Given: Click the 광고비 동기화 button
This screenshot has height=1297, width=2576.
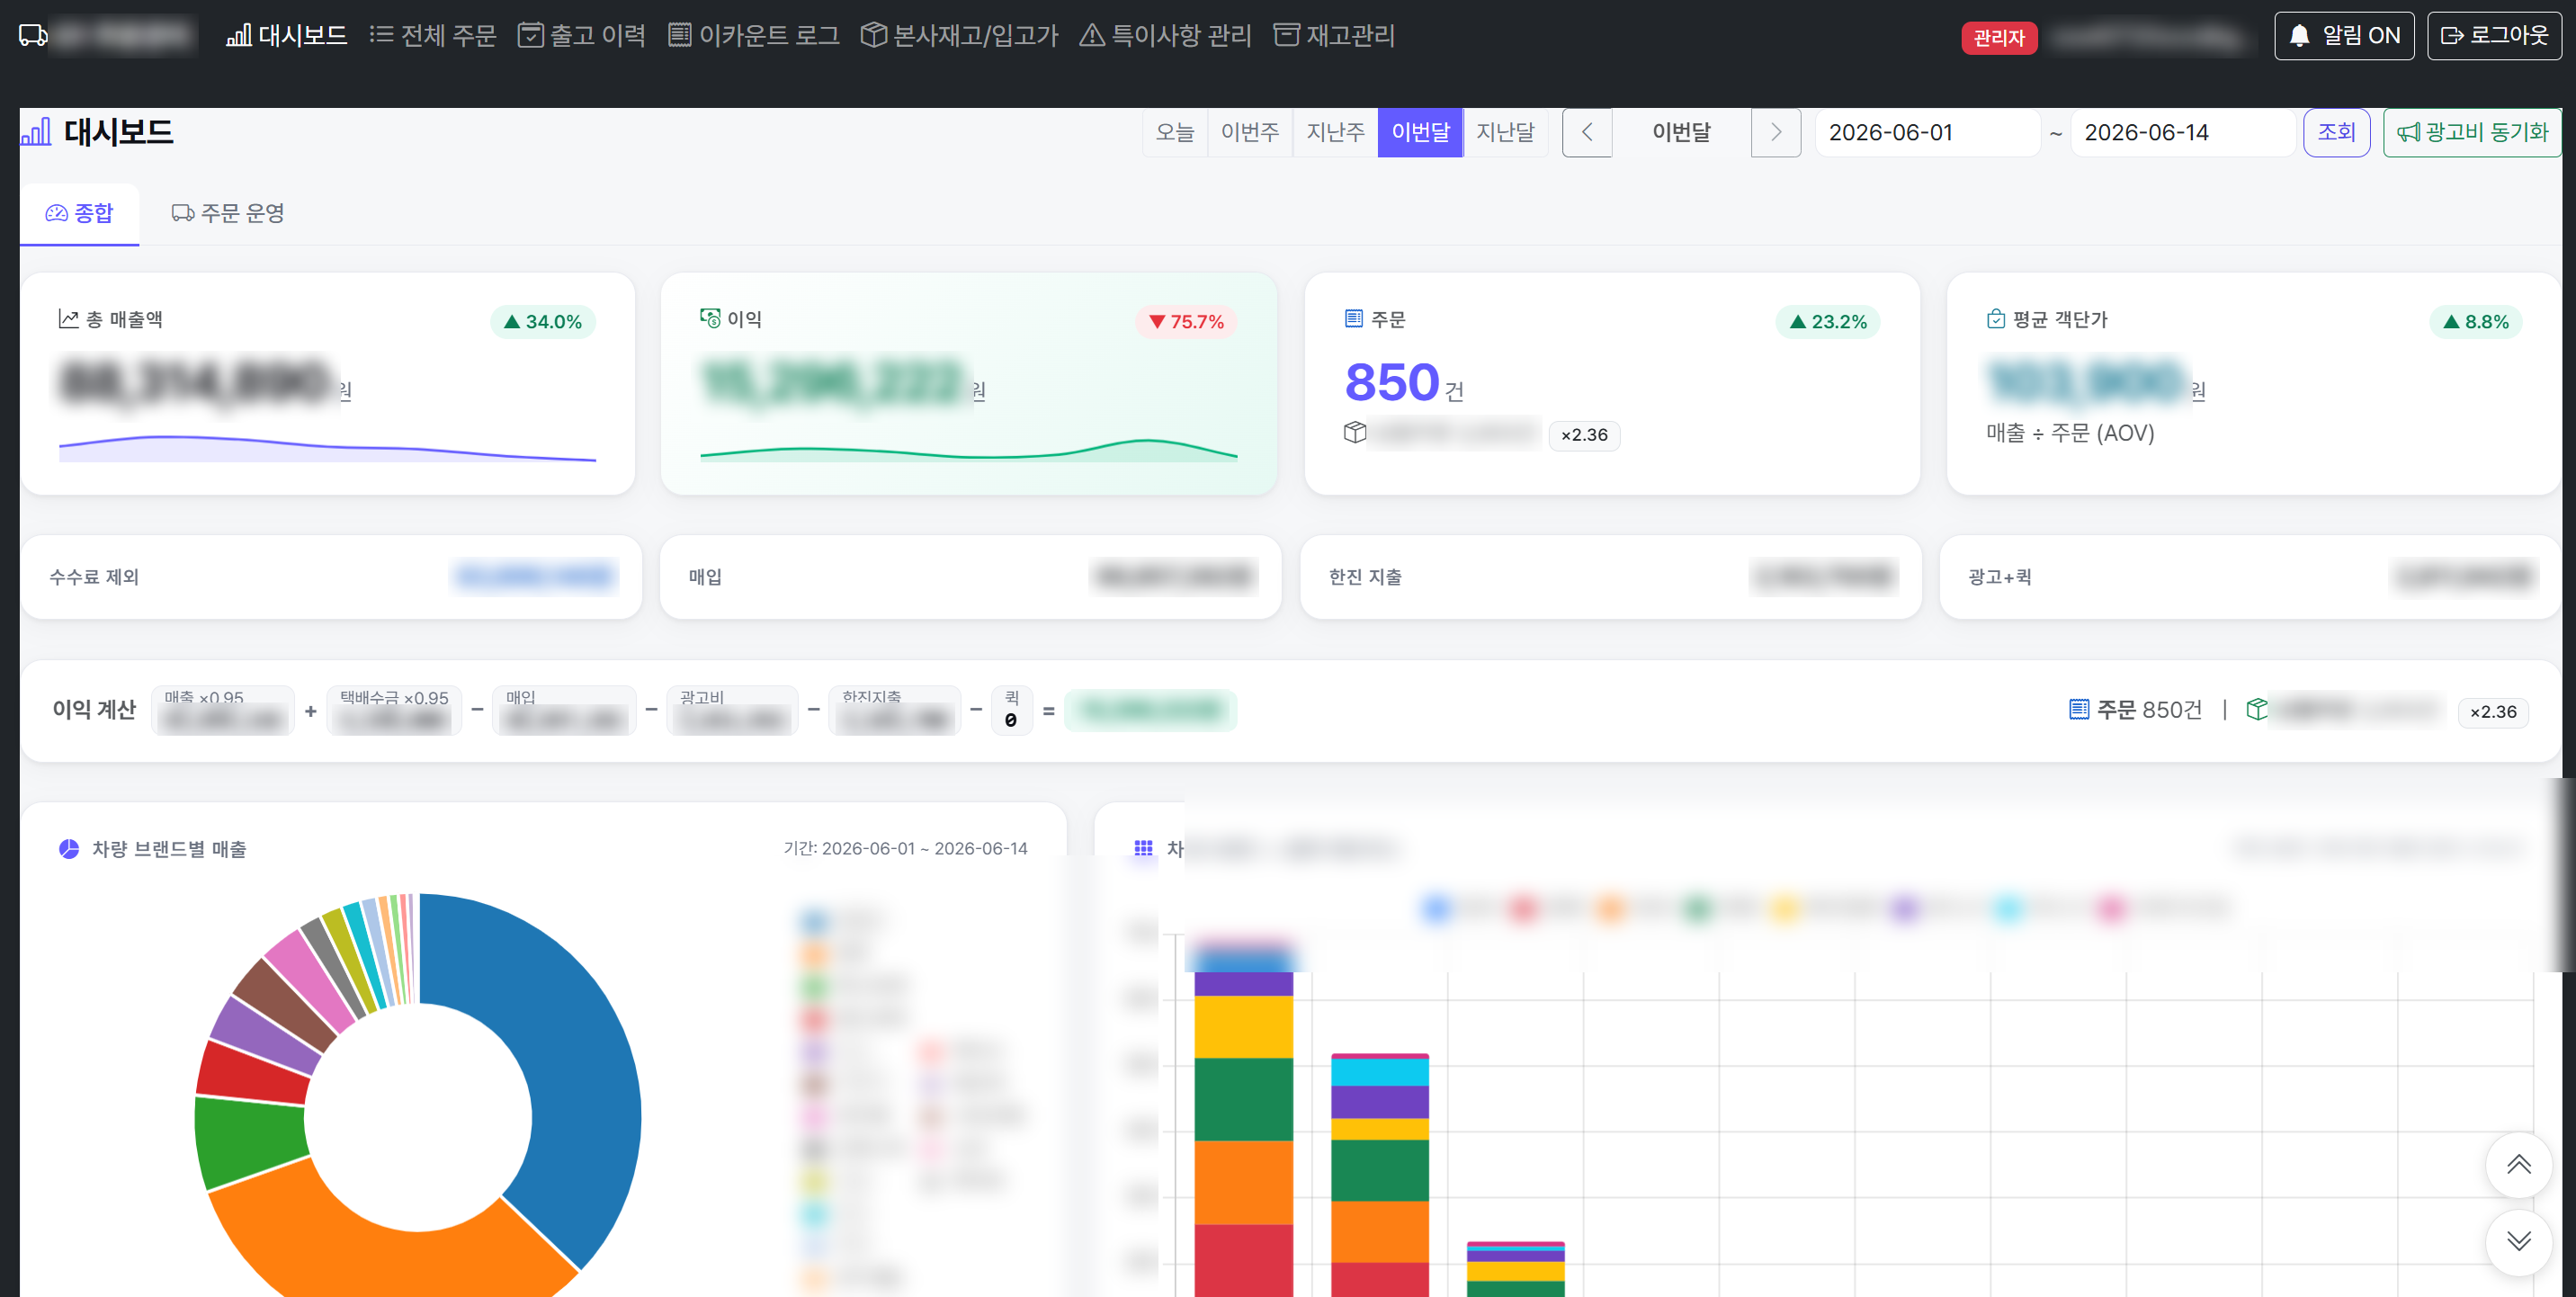Looking at the screenshot, I should click(x=2471, y=132).
